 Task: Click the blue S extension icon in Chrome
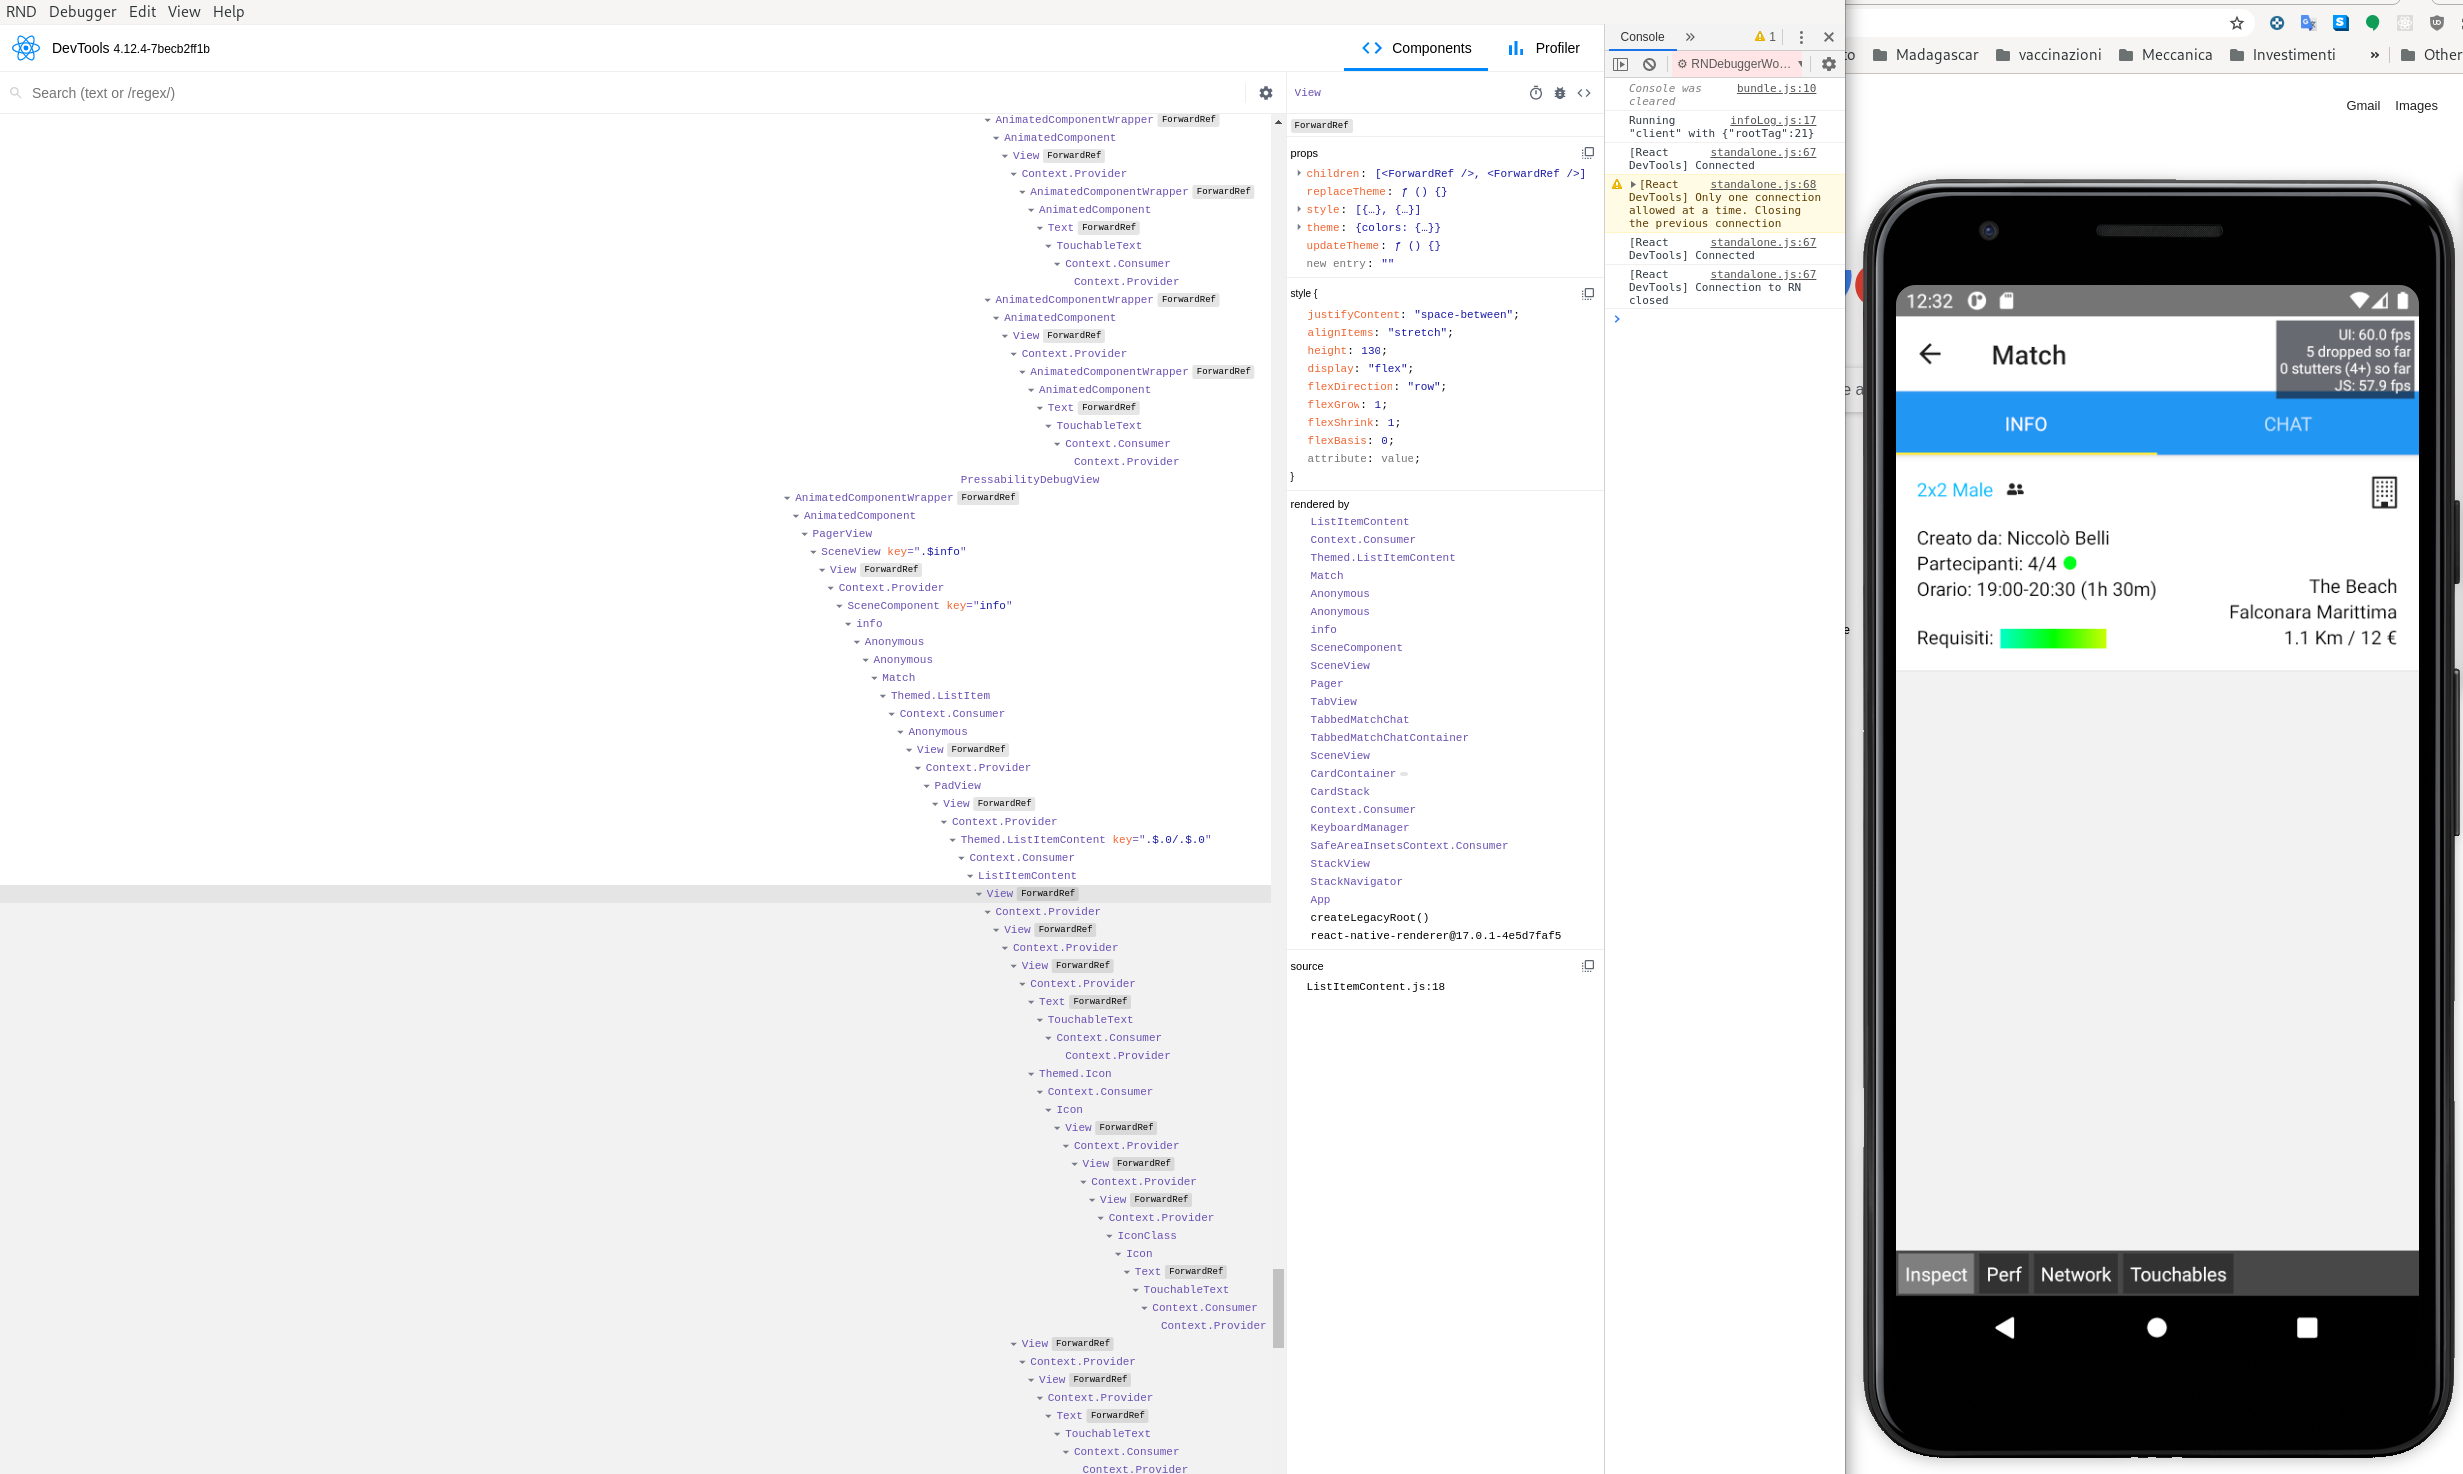tap(2341, 23)
